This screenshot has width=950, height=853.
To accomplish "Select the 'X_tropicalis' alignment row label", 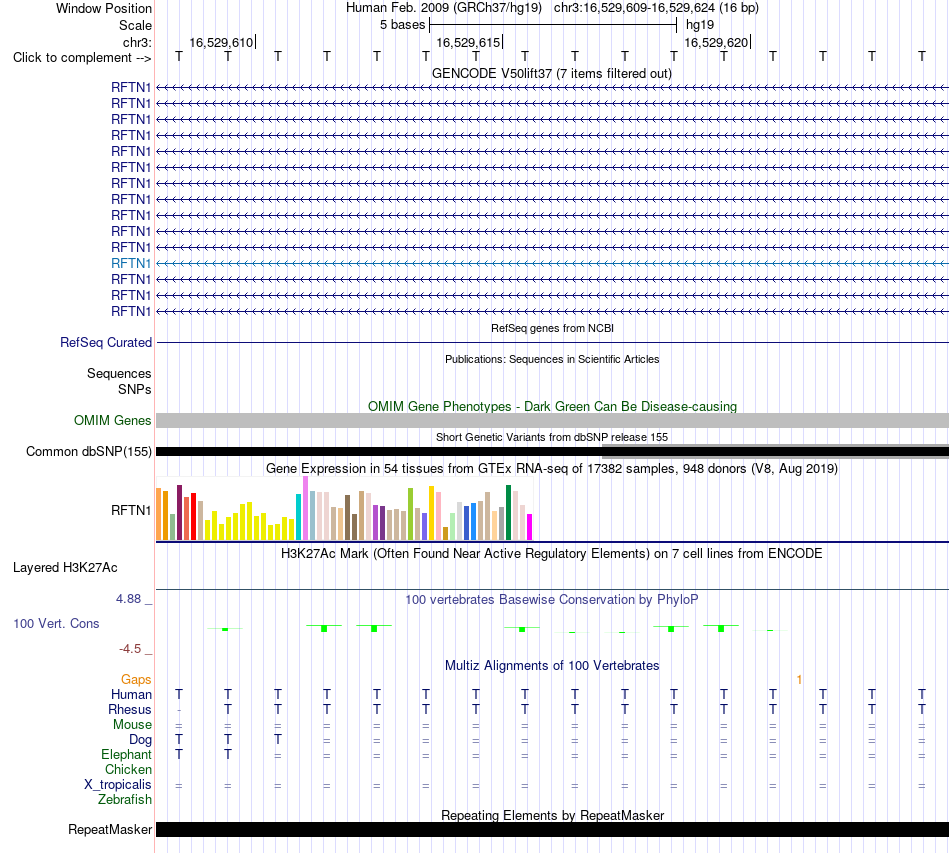I will [118, 785].
